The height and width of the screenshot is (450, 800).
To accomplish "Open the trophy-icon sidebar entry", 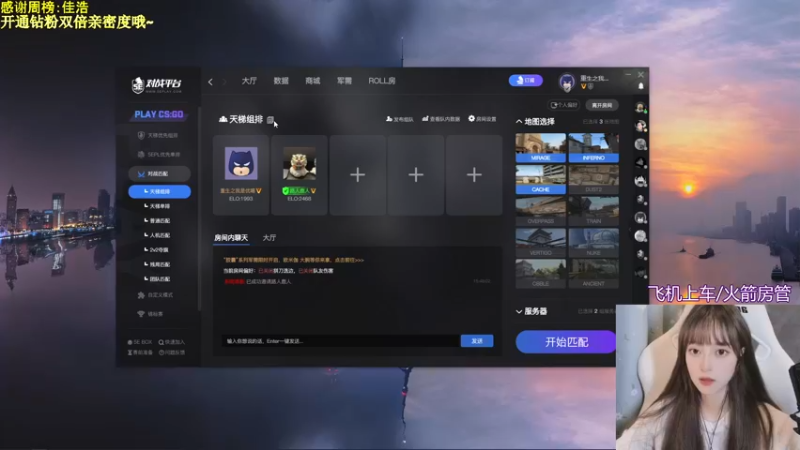I will coord(151,314).
